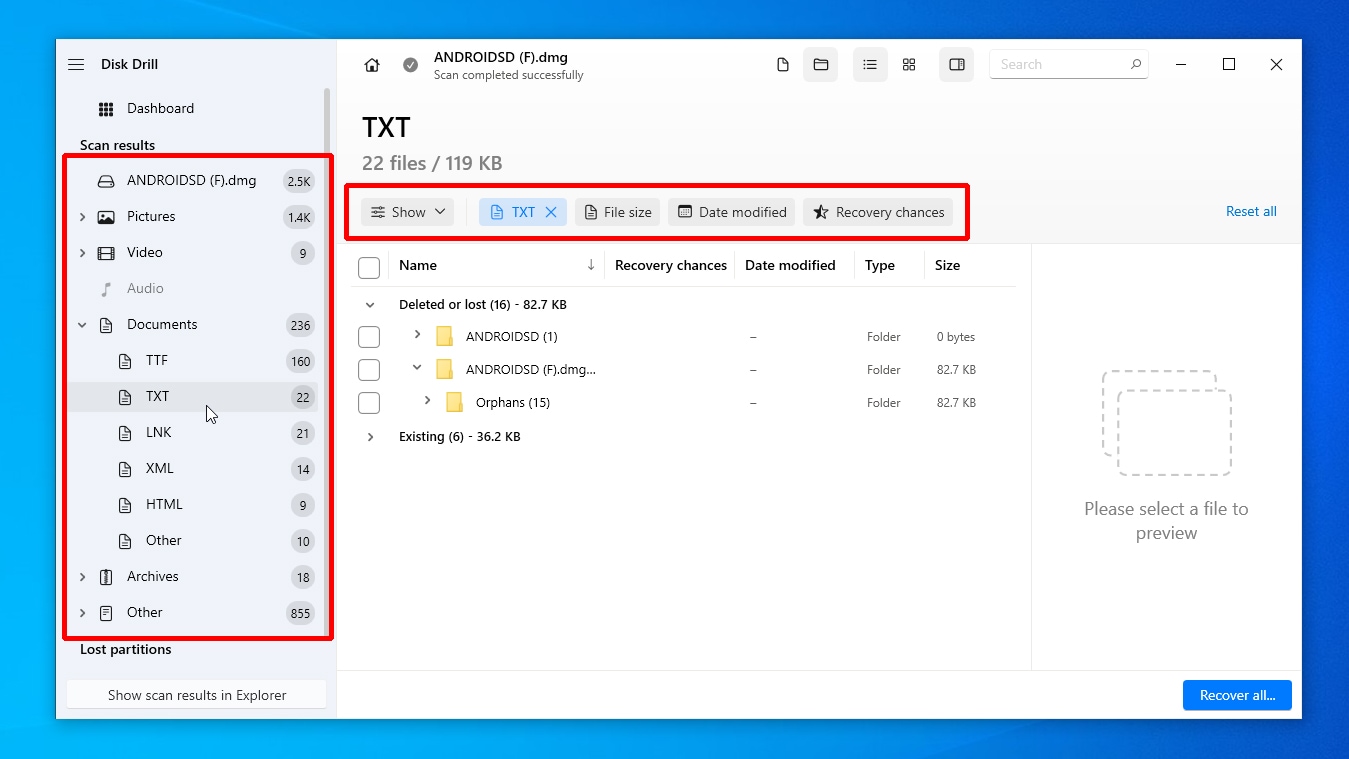Click the sidebar vertical scrollbar

(327, 360)
